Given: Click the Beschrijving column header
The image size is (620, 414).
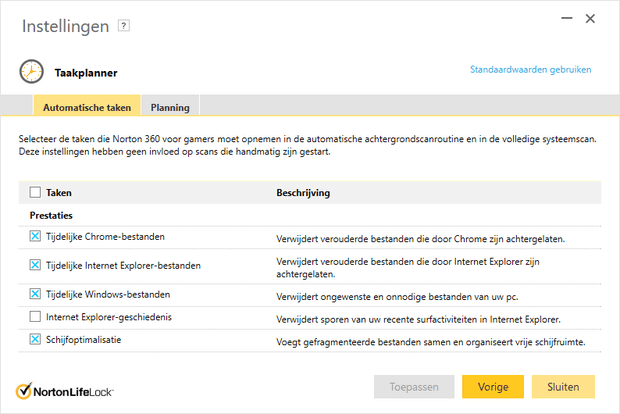Looking at the screenshot, I should point(303,193).
